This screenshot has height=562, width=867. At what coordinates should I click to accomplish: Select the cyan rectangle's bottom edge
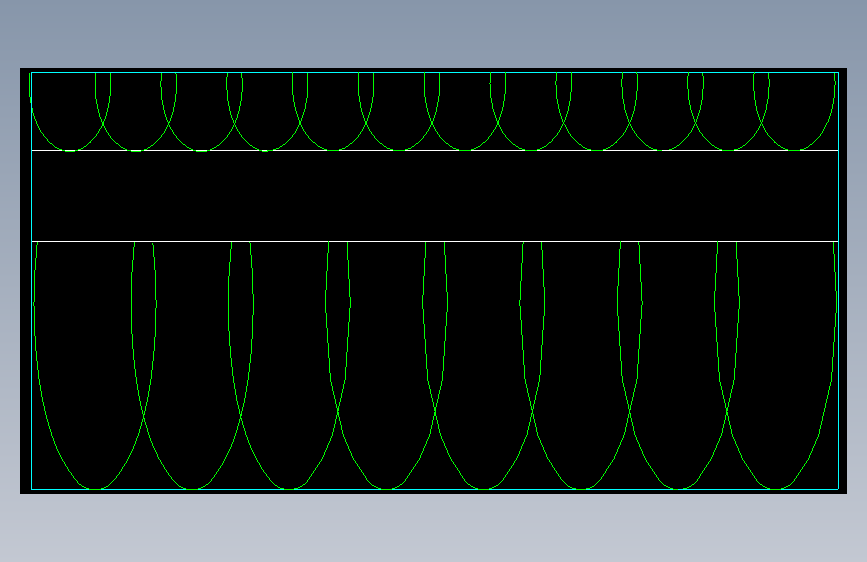(435, 489)
